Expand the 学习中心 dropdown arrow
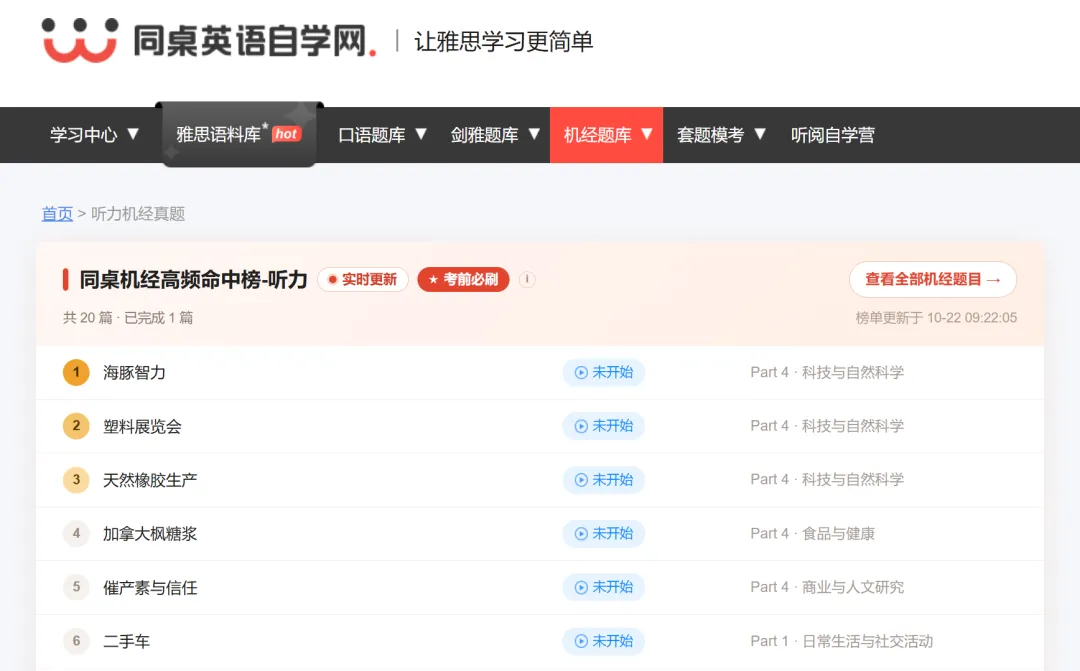 pos(133,134)
